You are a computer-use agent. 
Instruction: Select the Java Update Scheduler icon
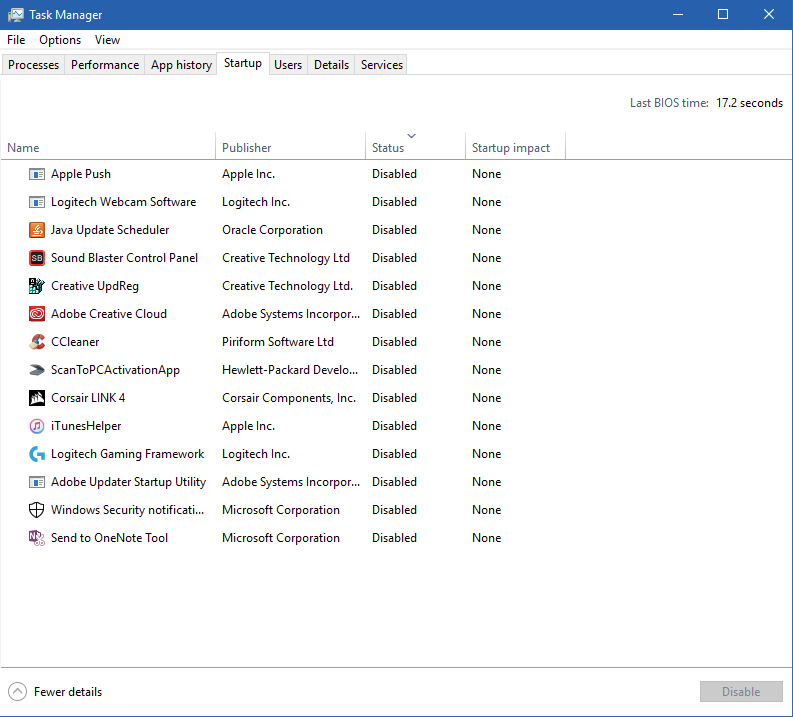click(x=36, y=230)
